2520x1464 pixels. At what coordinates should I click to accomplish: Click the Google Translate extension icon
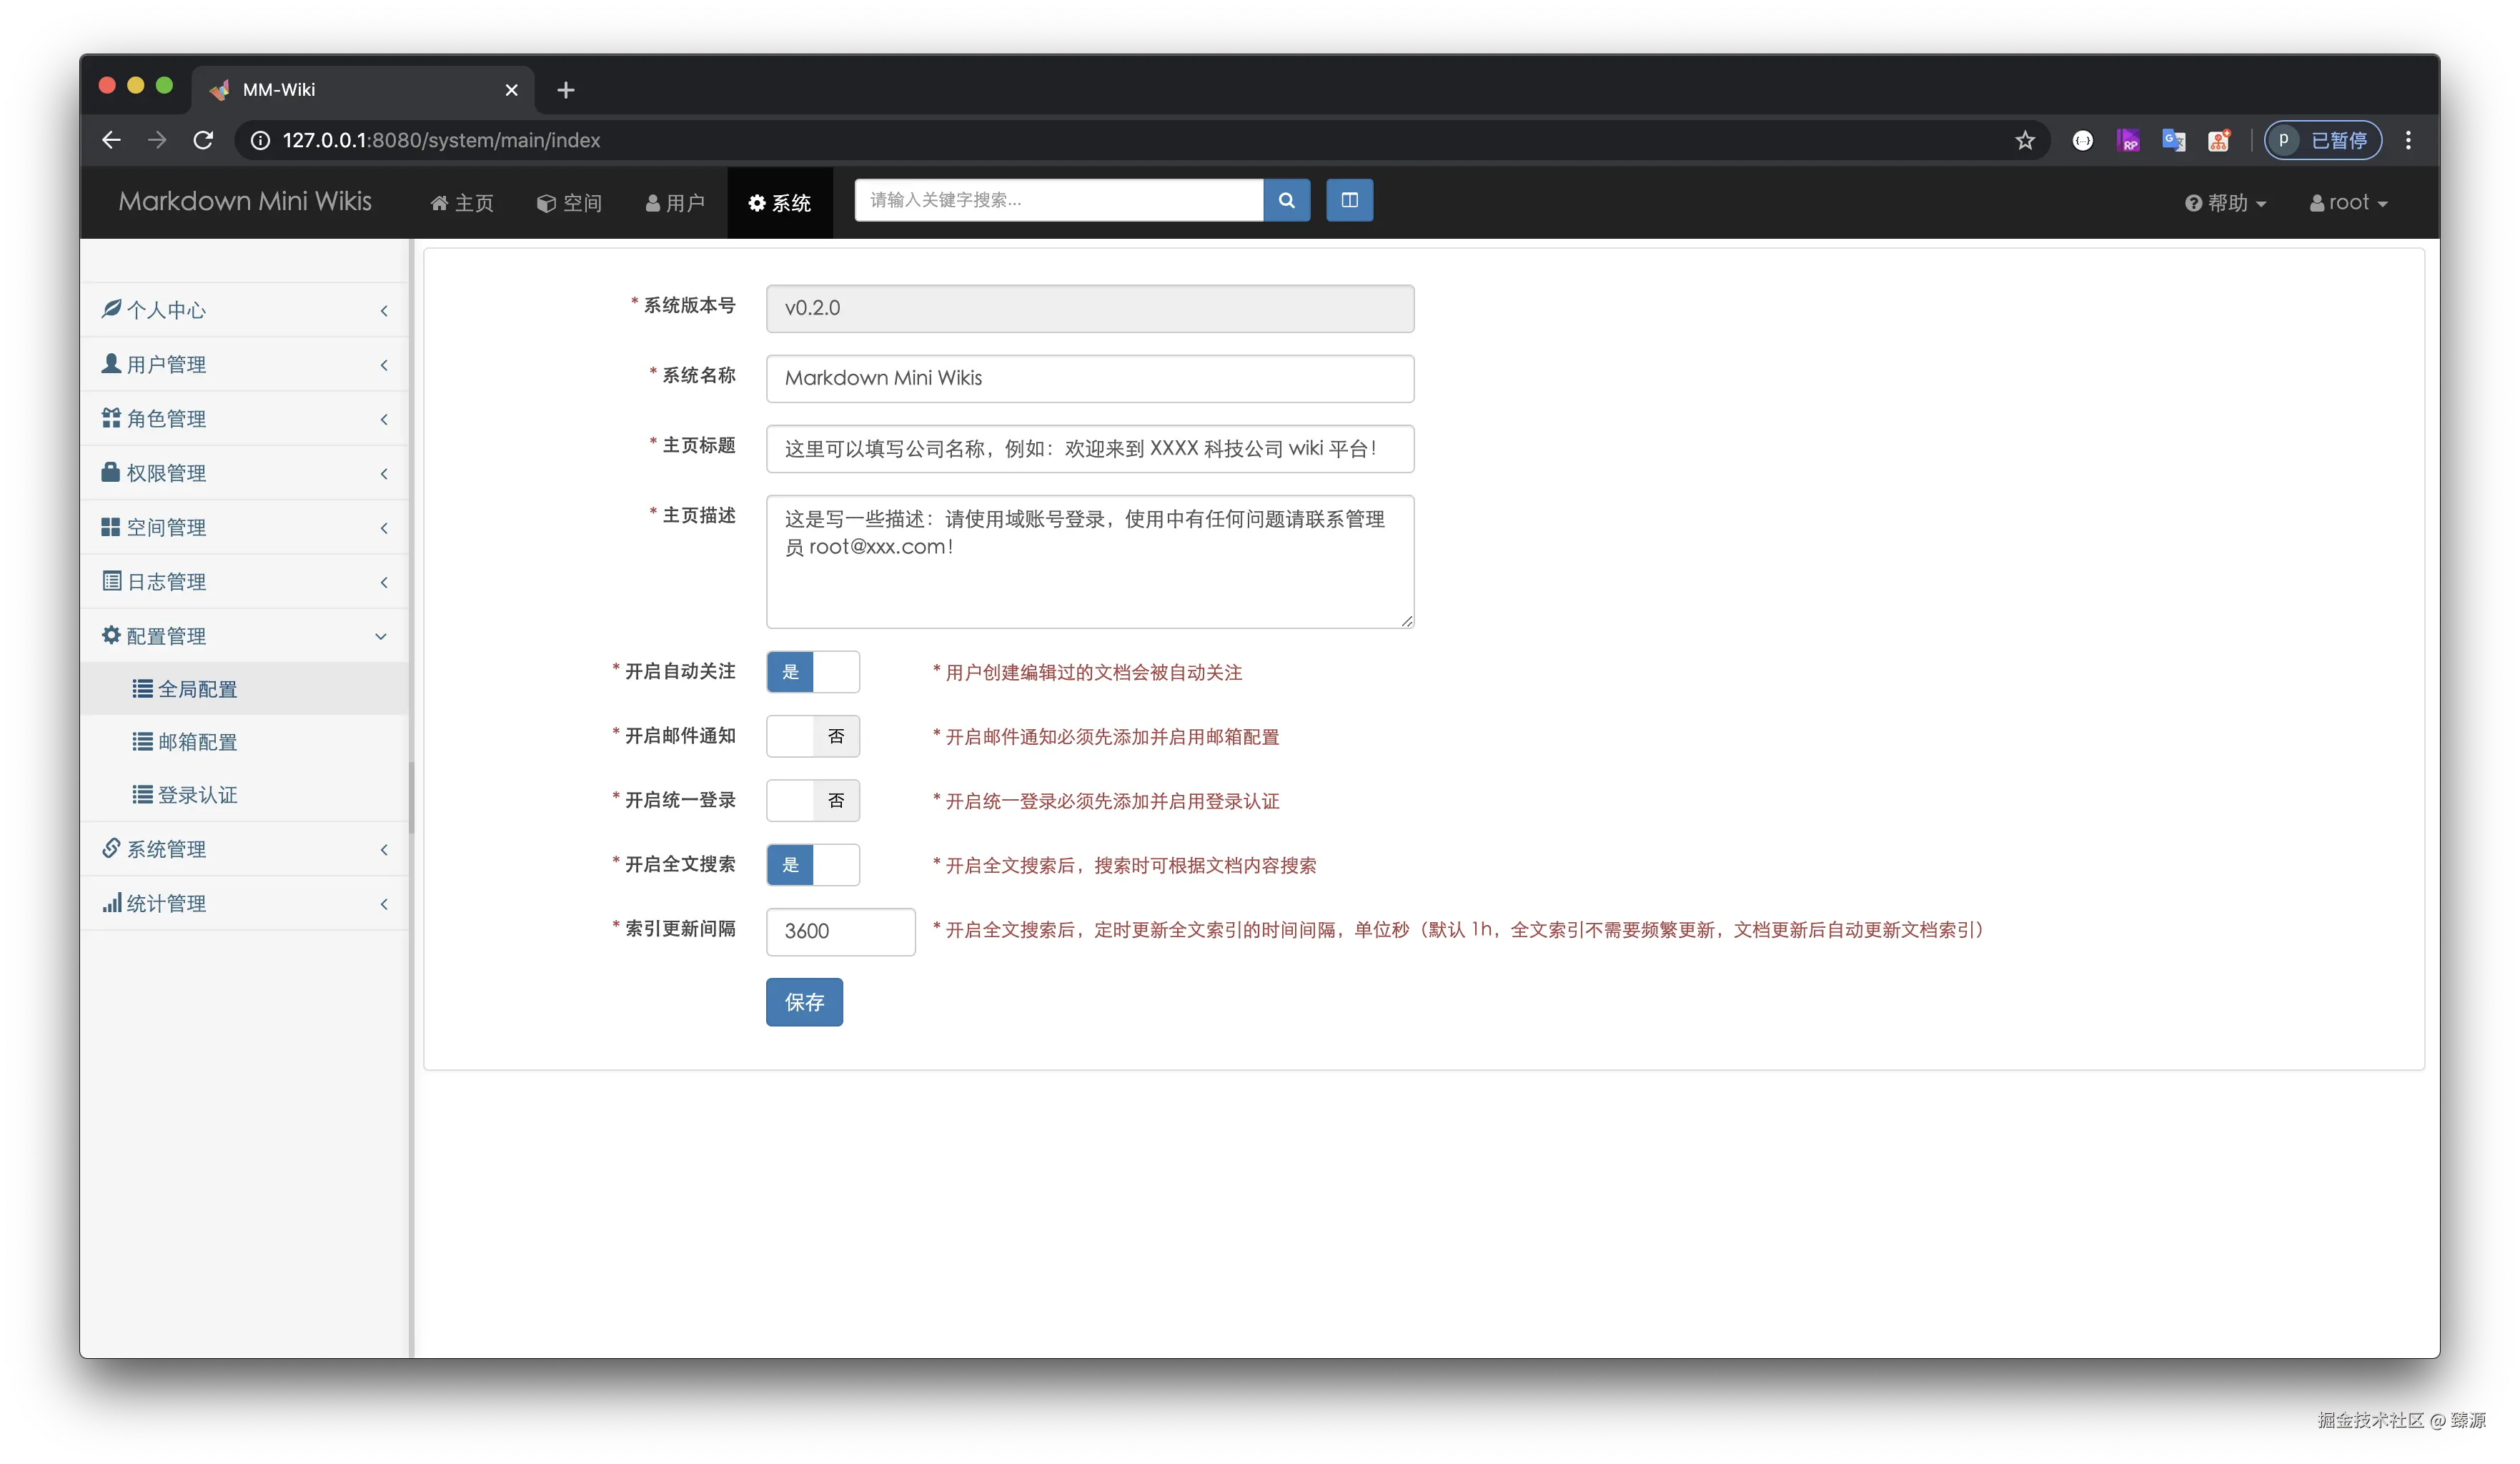coord(2173,141)
